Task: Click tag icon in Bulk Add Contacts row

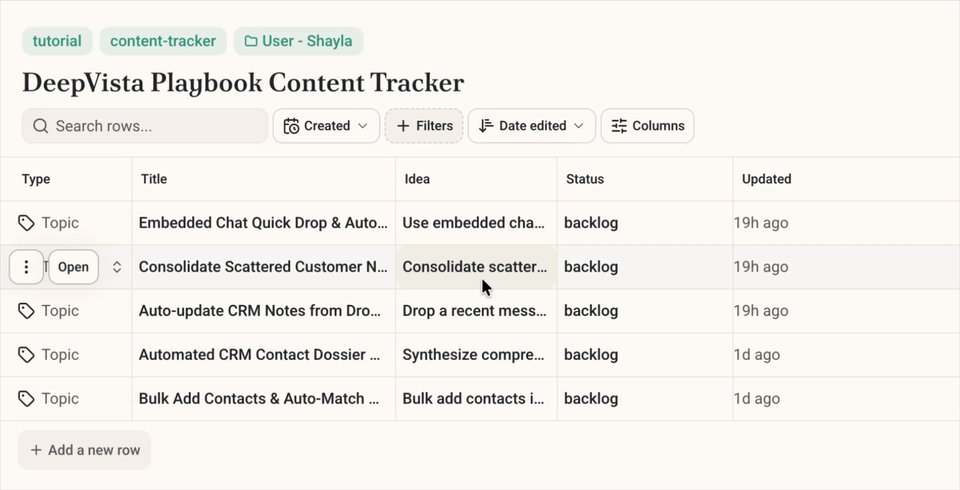Action: coord(26,399)
